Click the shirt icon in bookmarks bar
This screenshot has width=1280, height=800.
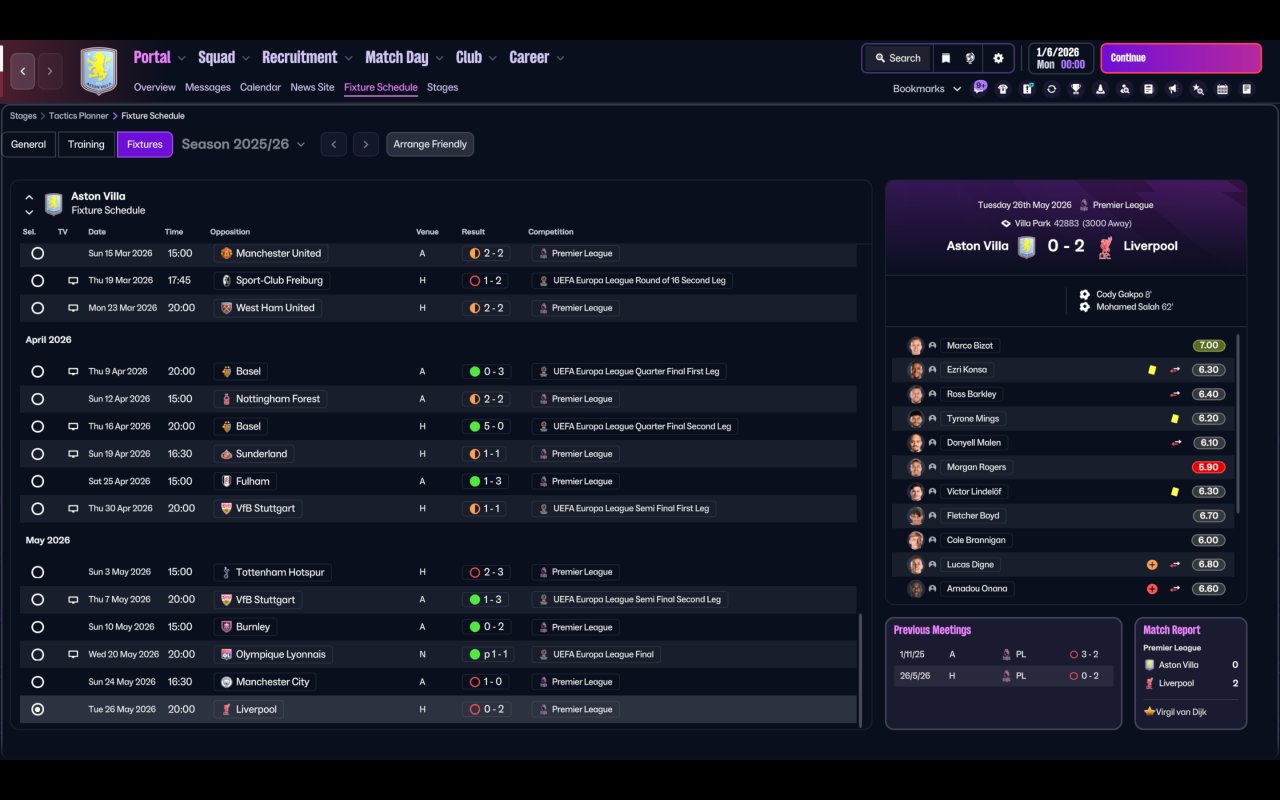pos(1003,89)
